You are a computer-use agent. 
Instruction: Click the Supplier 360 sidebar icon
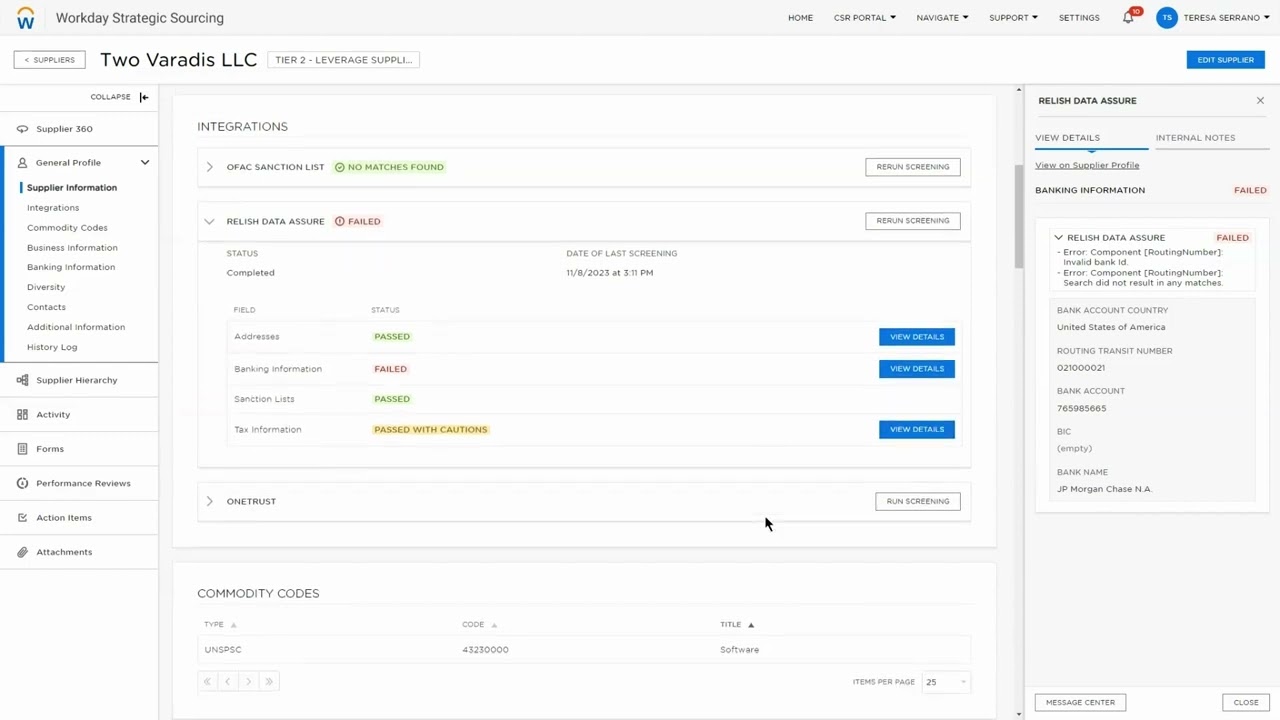[22, 129]
